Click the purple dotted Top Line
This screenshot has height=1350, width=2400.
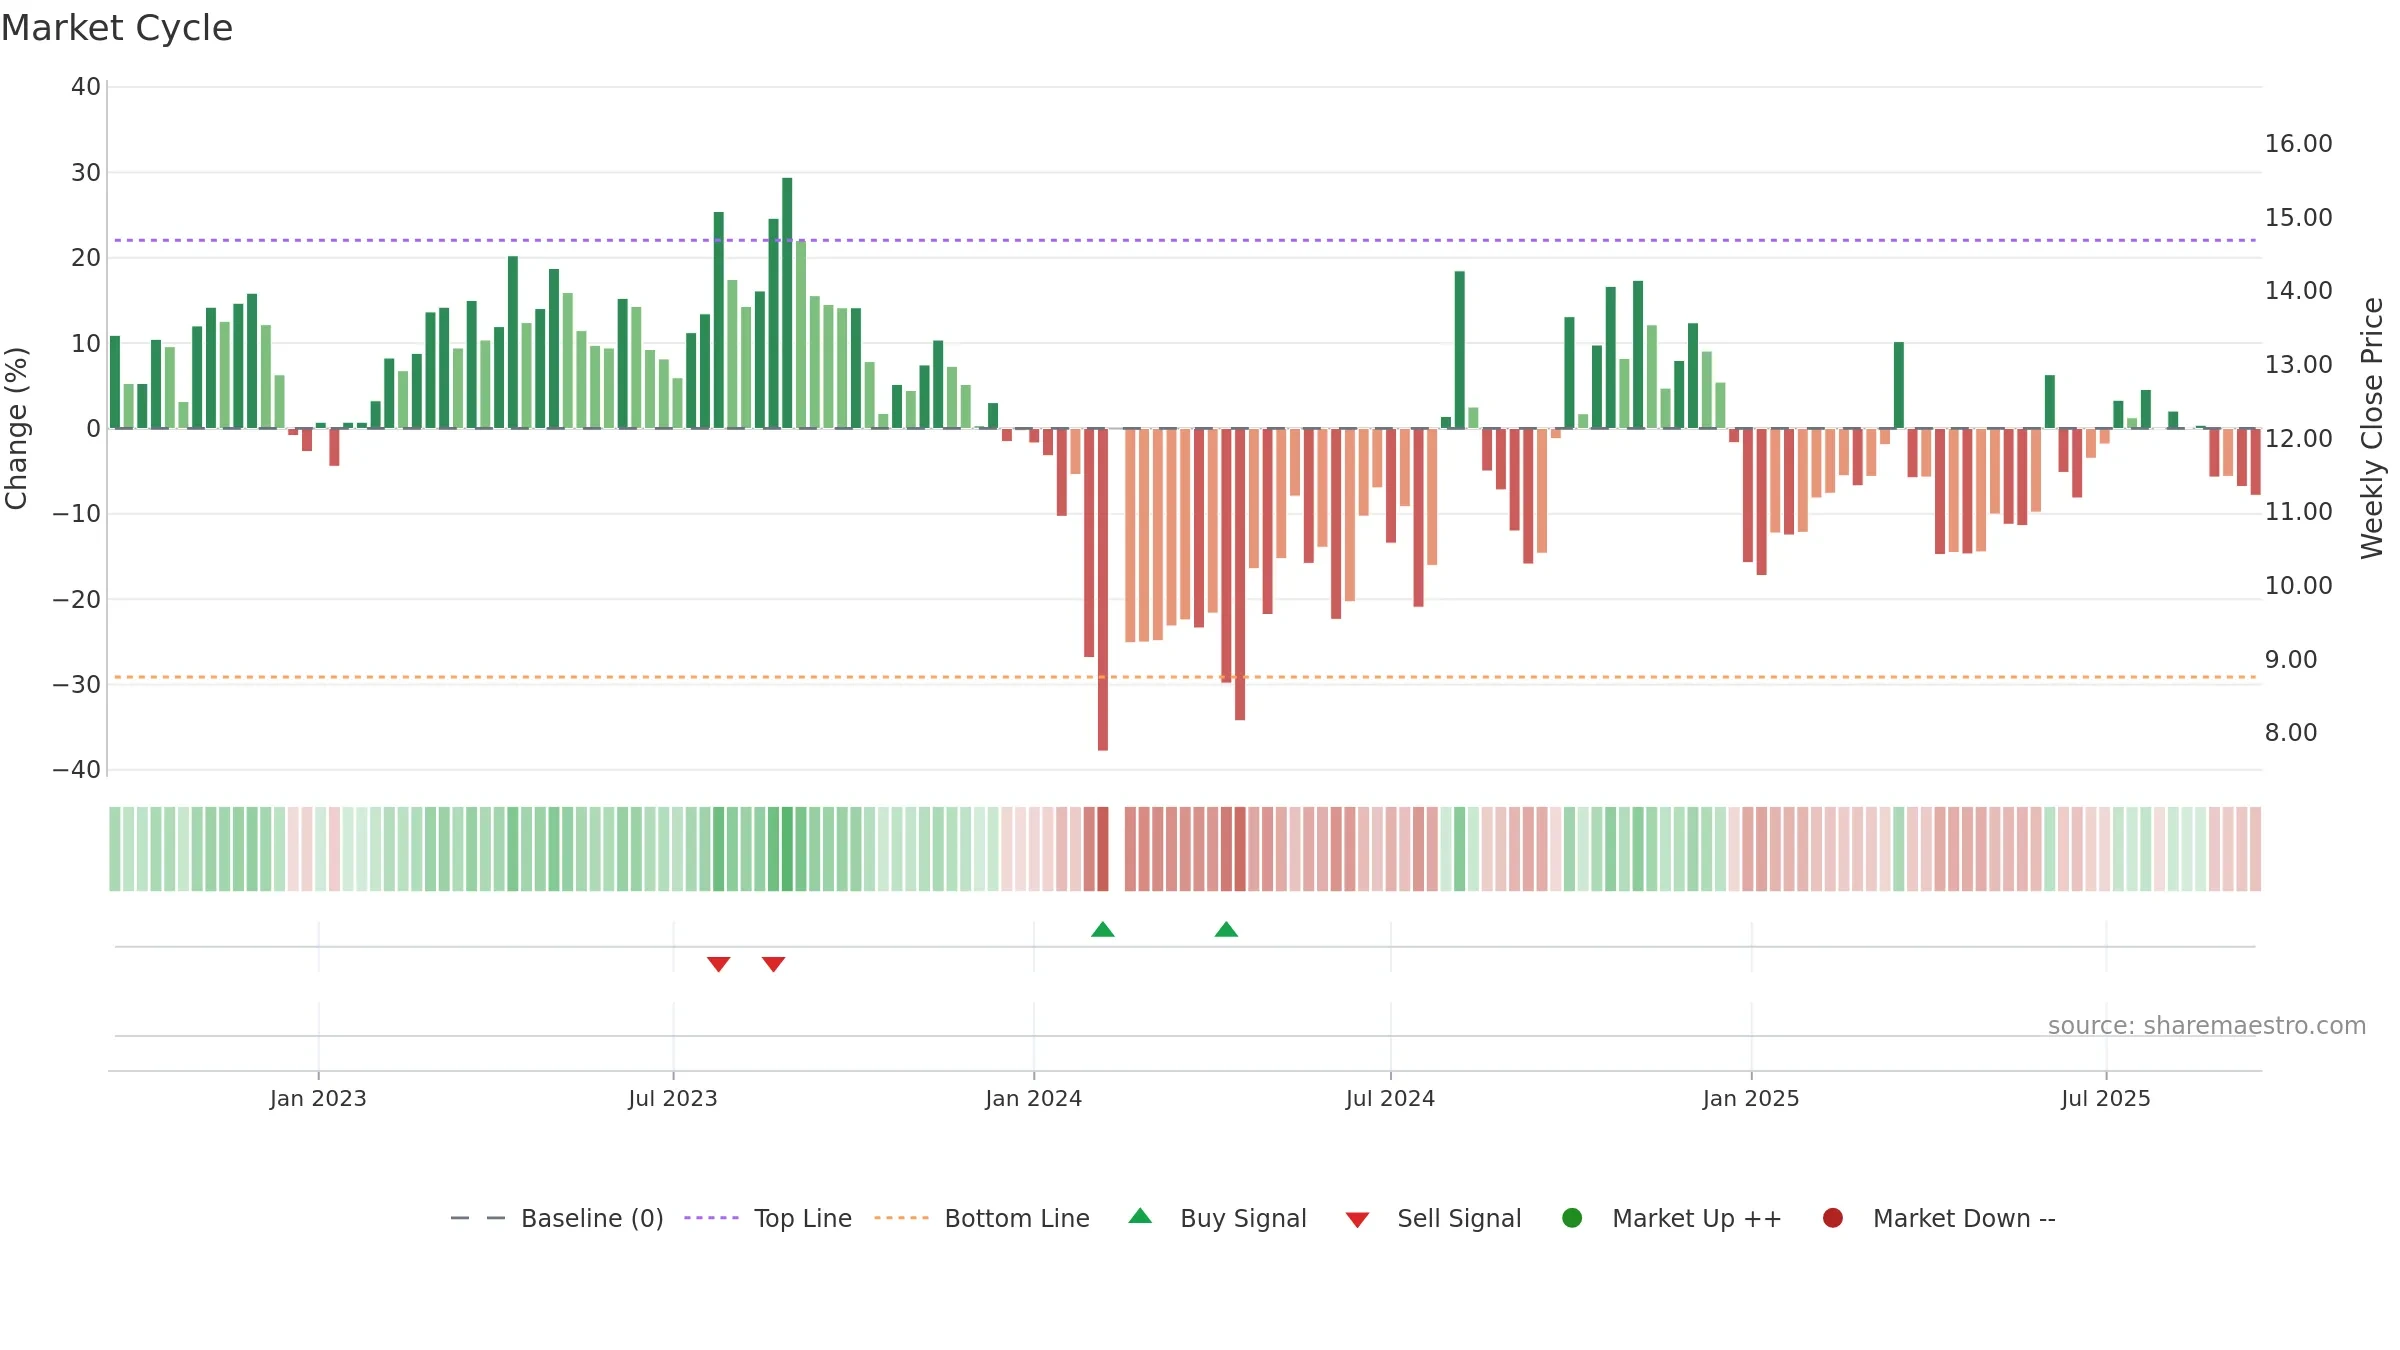coord(1185,240)
